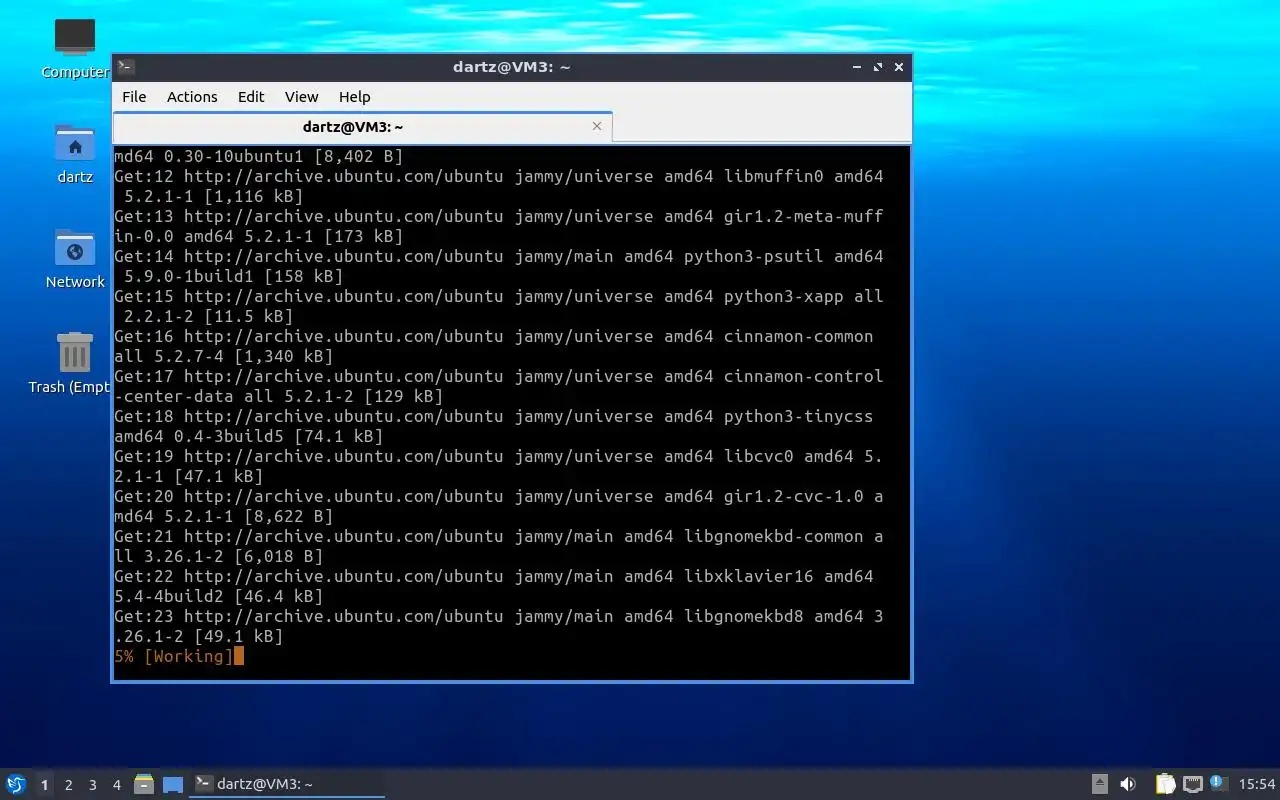Click the 15:54 clock in the panel
Screen dimensions: 1280x800
coord(1257,784)
